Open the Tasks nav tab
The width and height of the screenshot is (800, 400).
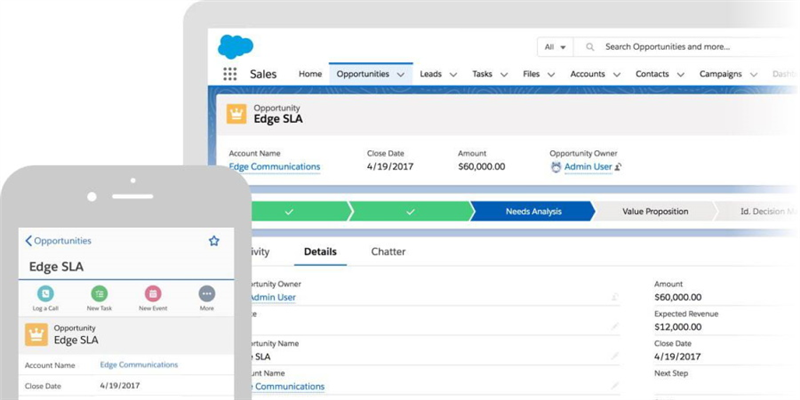point(482,74)
